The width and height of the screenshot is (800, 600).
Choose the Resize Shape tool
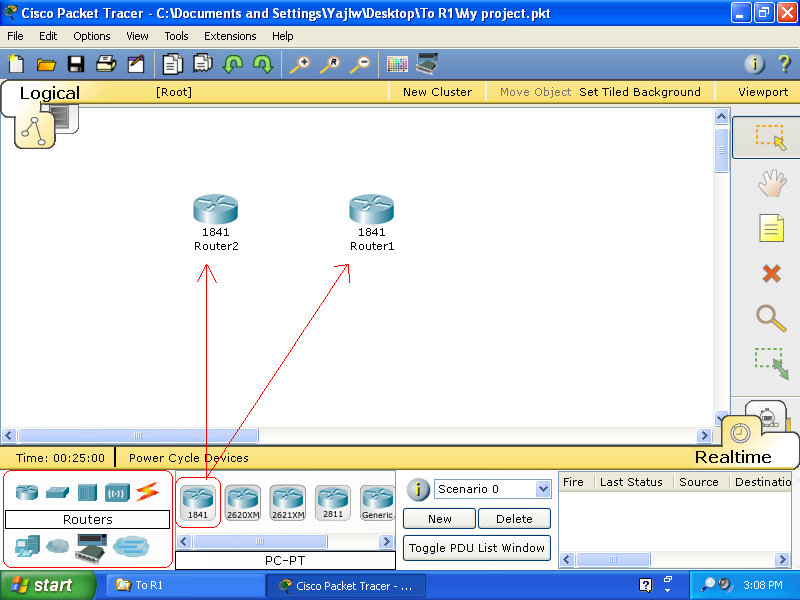tap(771, 363)
